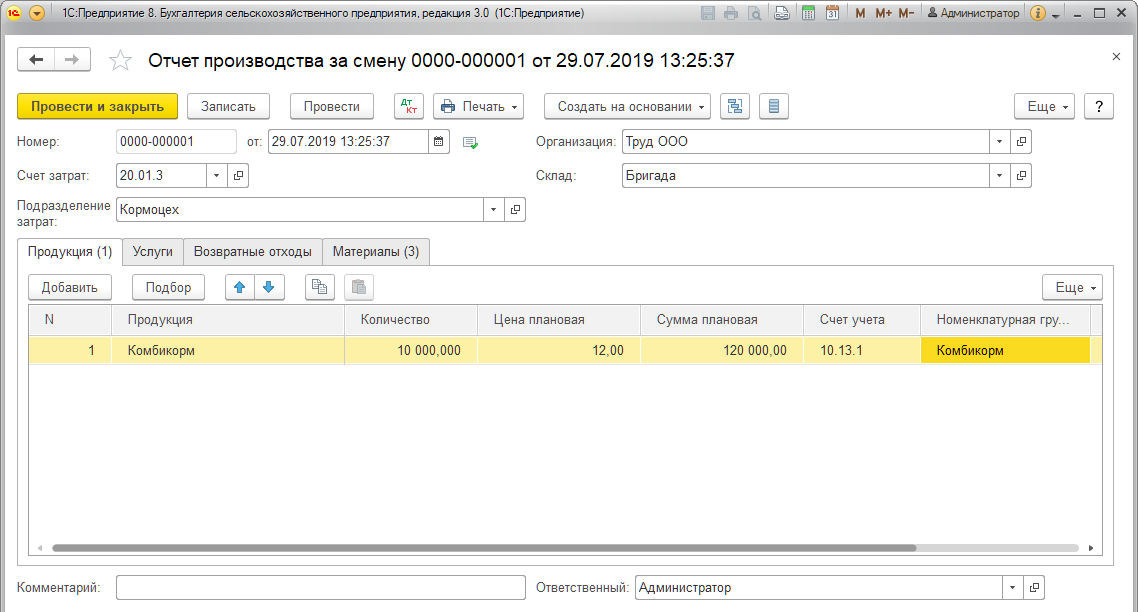Select Сумма плановая cell 120 000,00
Screen dimensions: 1138x612
722,351
